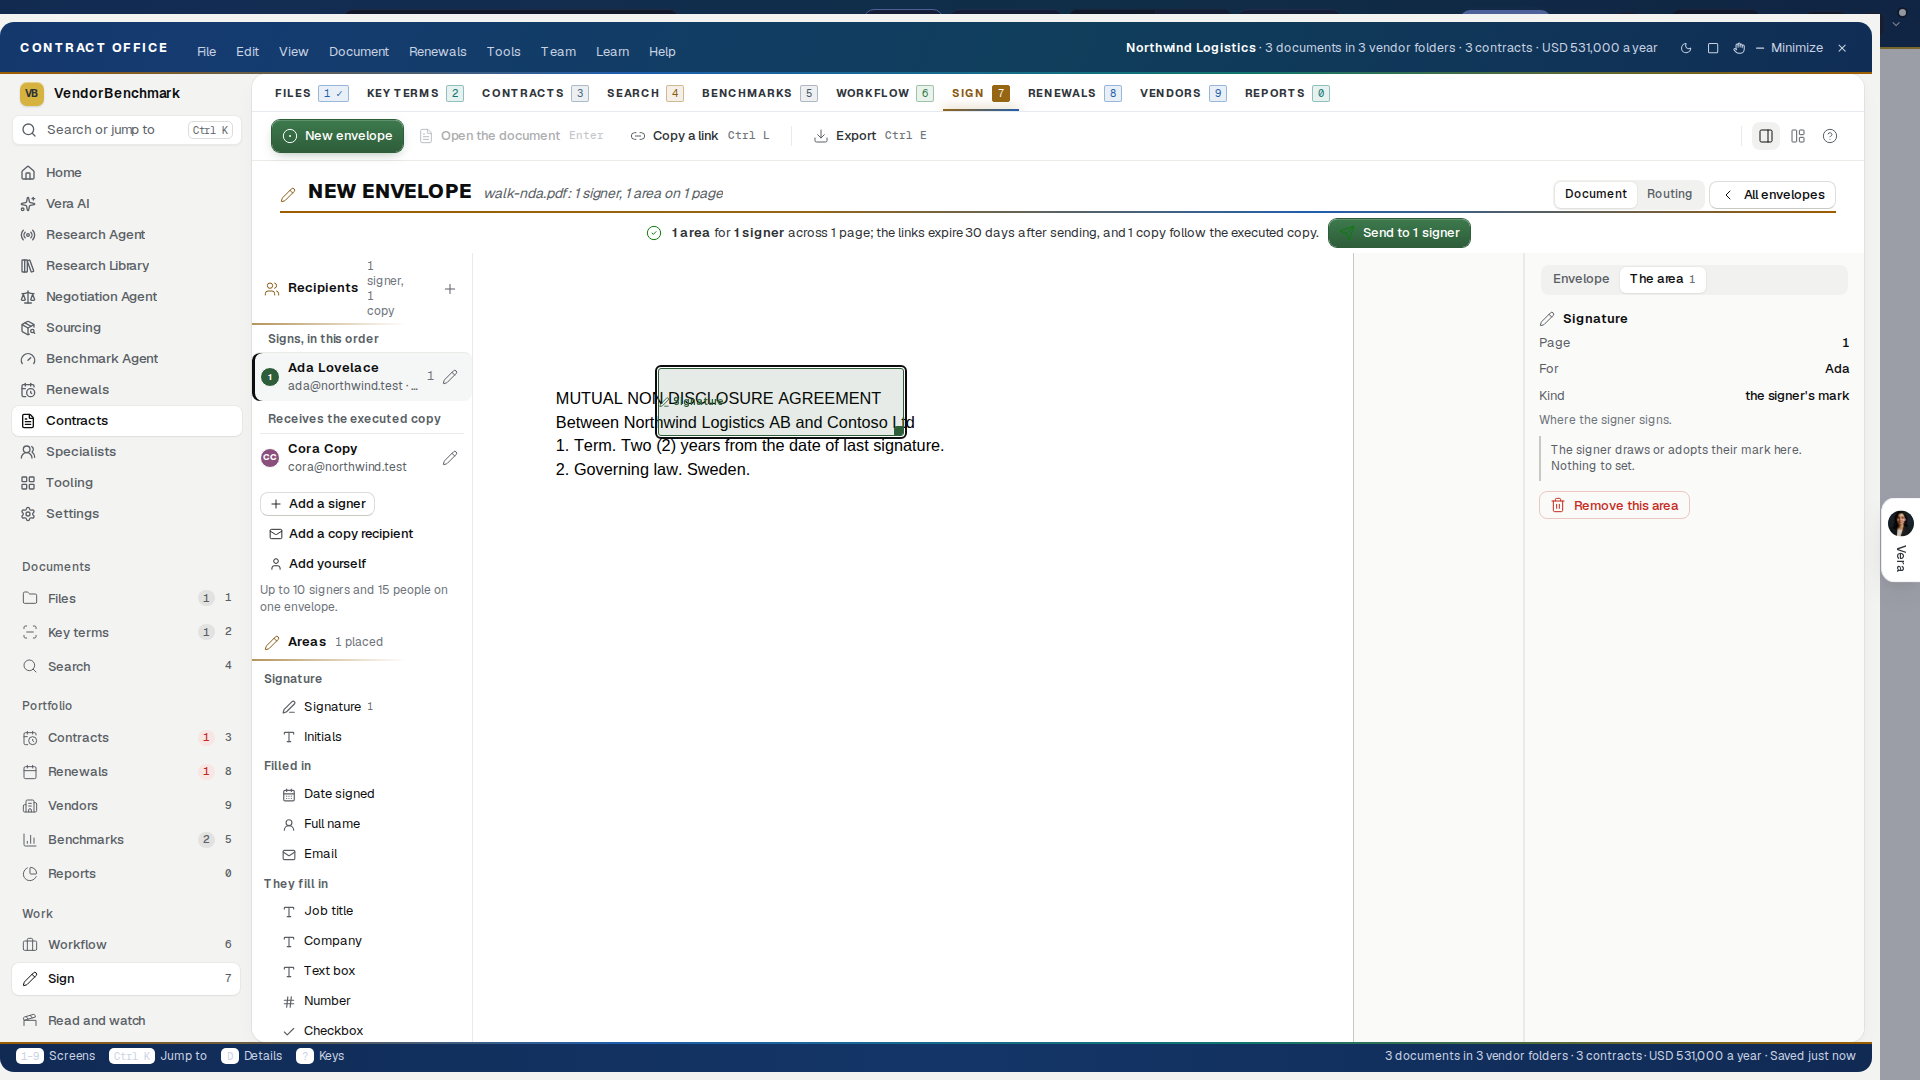
Task: Open Vera AI in the sidebar
Action: [127, 204]
